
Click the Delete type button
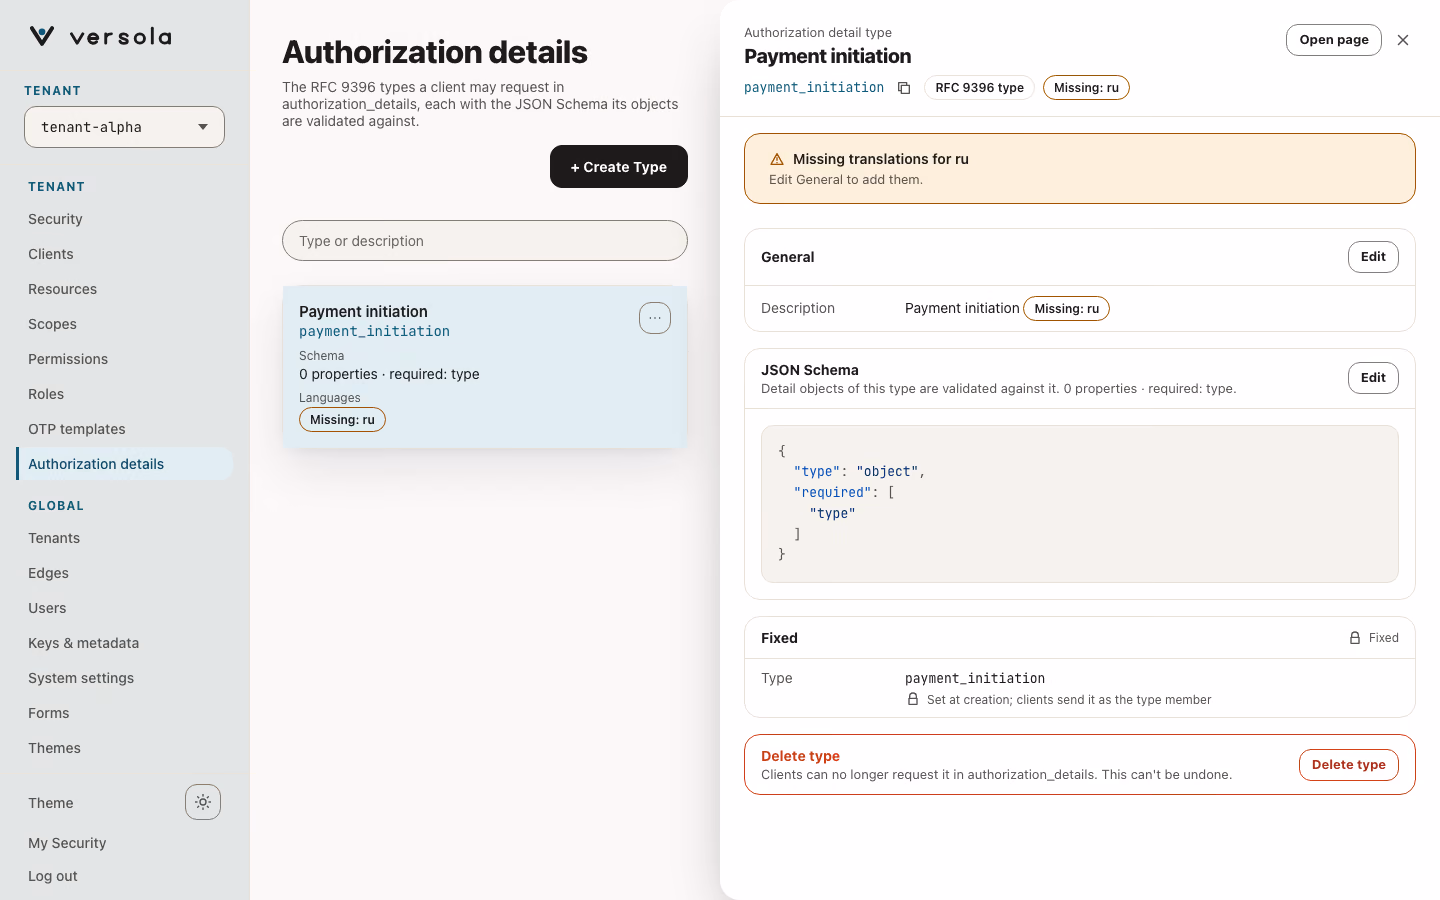tap(1348, 765)
